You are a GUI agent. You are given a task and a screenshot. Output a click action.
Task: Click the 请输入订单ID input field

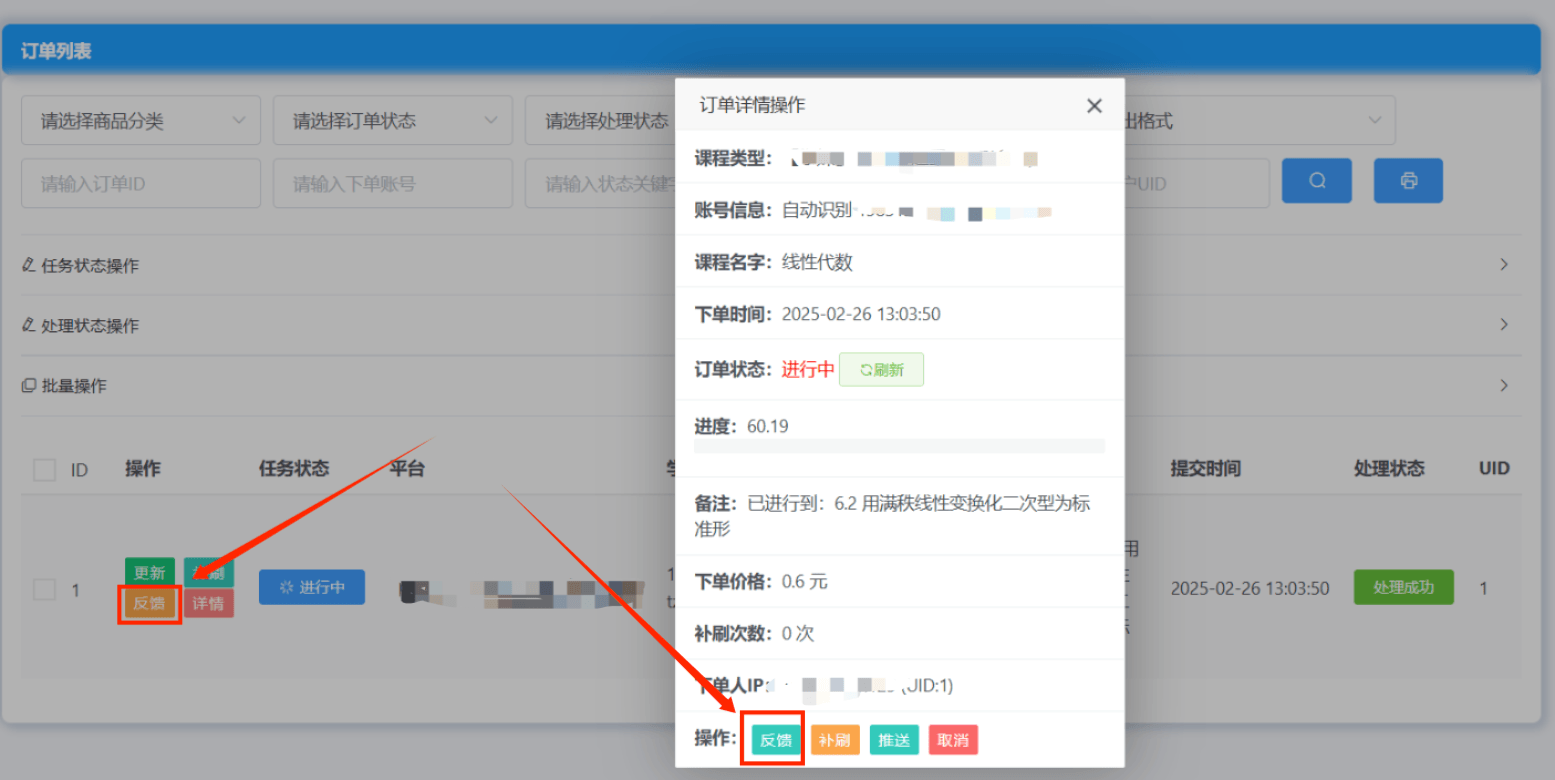coord(141,184)
